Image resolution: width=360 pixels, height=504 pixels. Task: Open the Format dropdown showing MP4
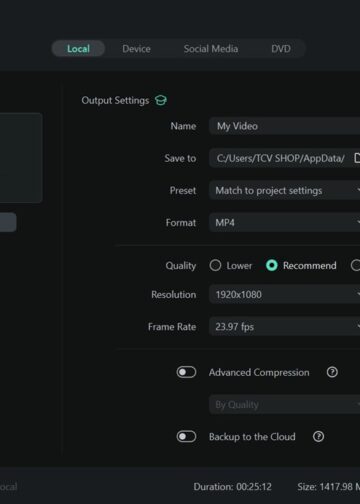[x=285, y=222]
